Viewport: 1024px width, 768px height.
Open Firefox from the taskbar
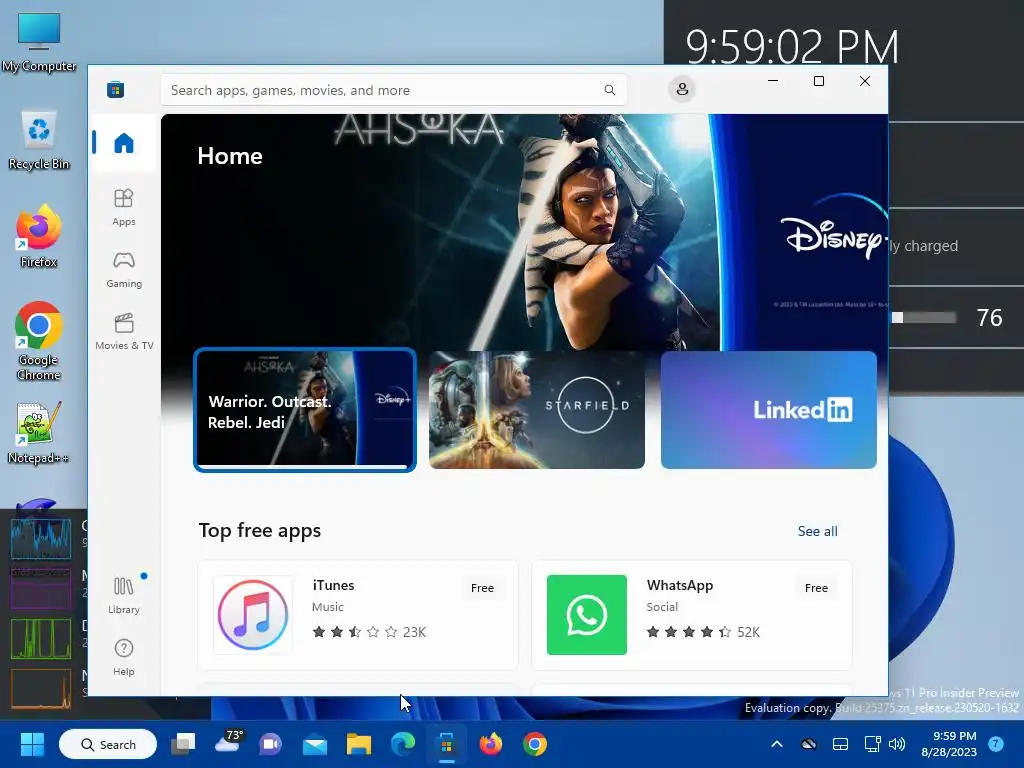point(490,744)
